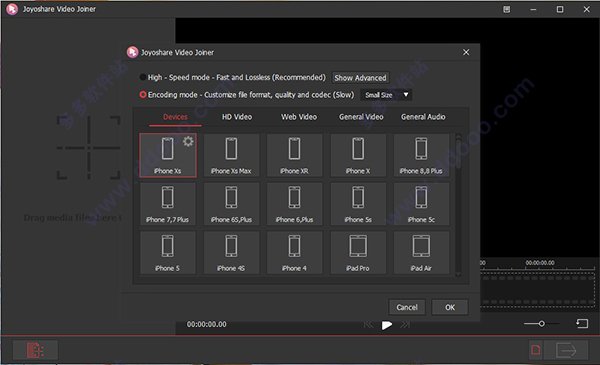Click the add media crosshair drop area

[x=89, y=148]
